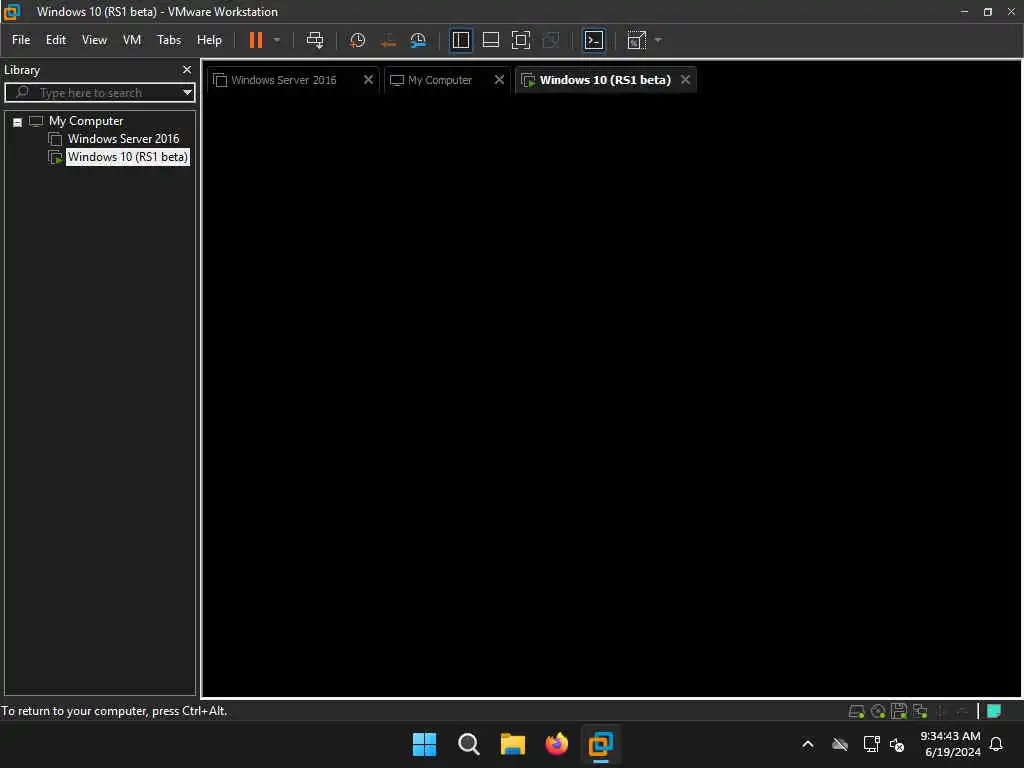The height and width of the screenshot is (768, 1024).
Task: Open the clock and date flyout
Action: coord(951,744)
